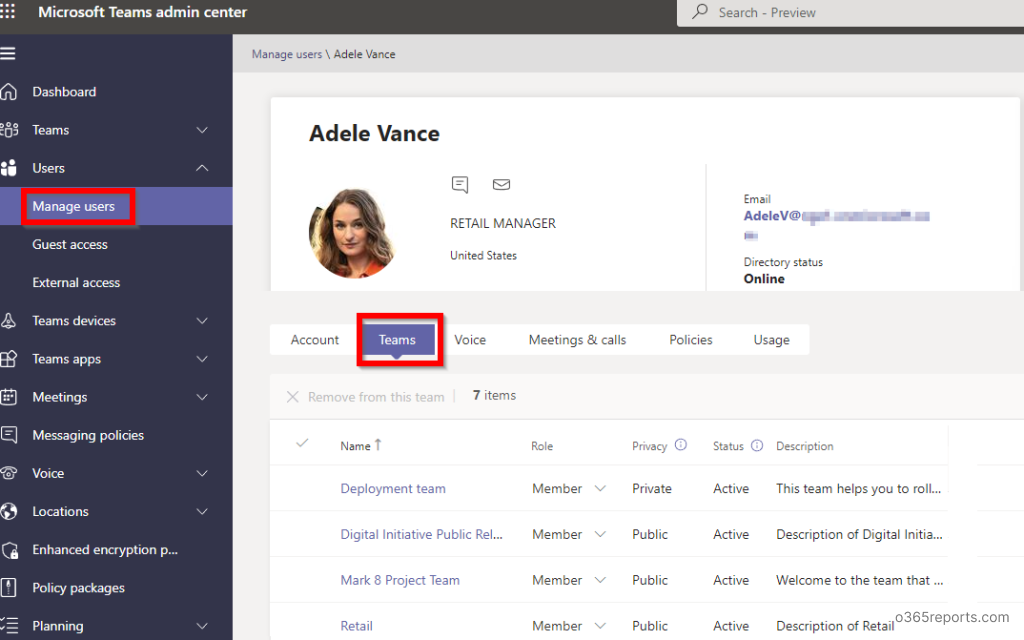The image size is (1024, 640).
Task: Click the chat message icon on Adele's profile
Action: click(460, 184)
